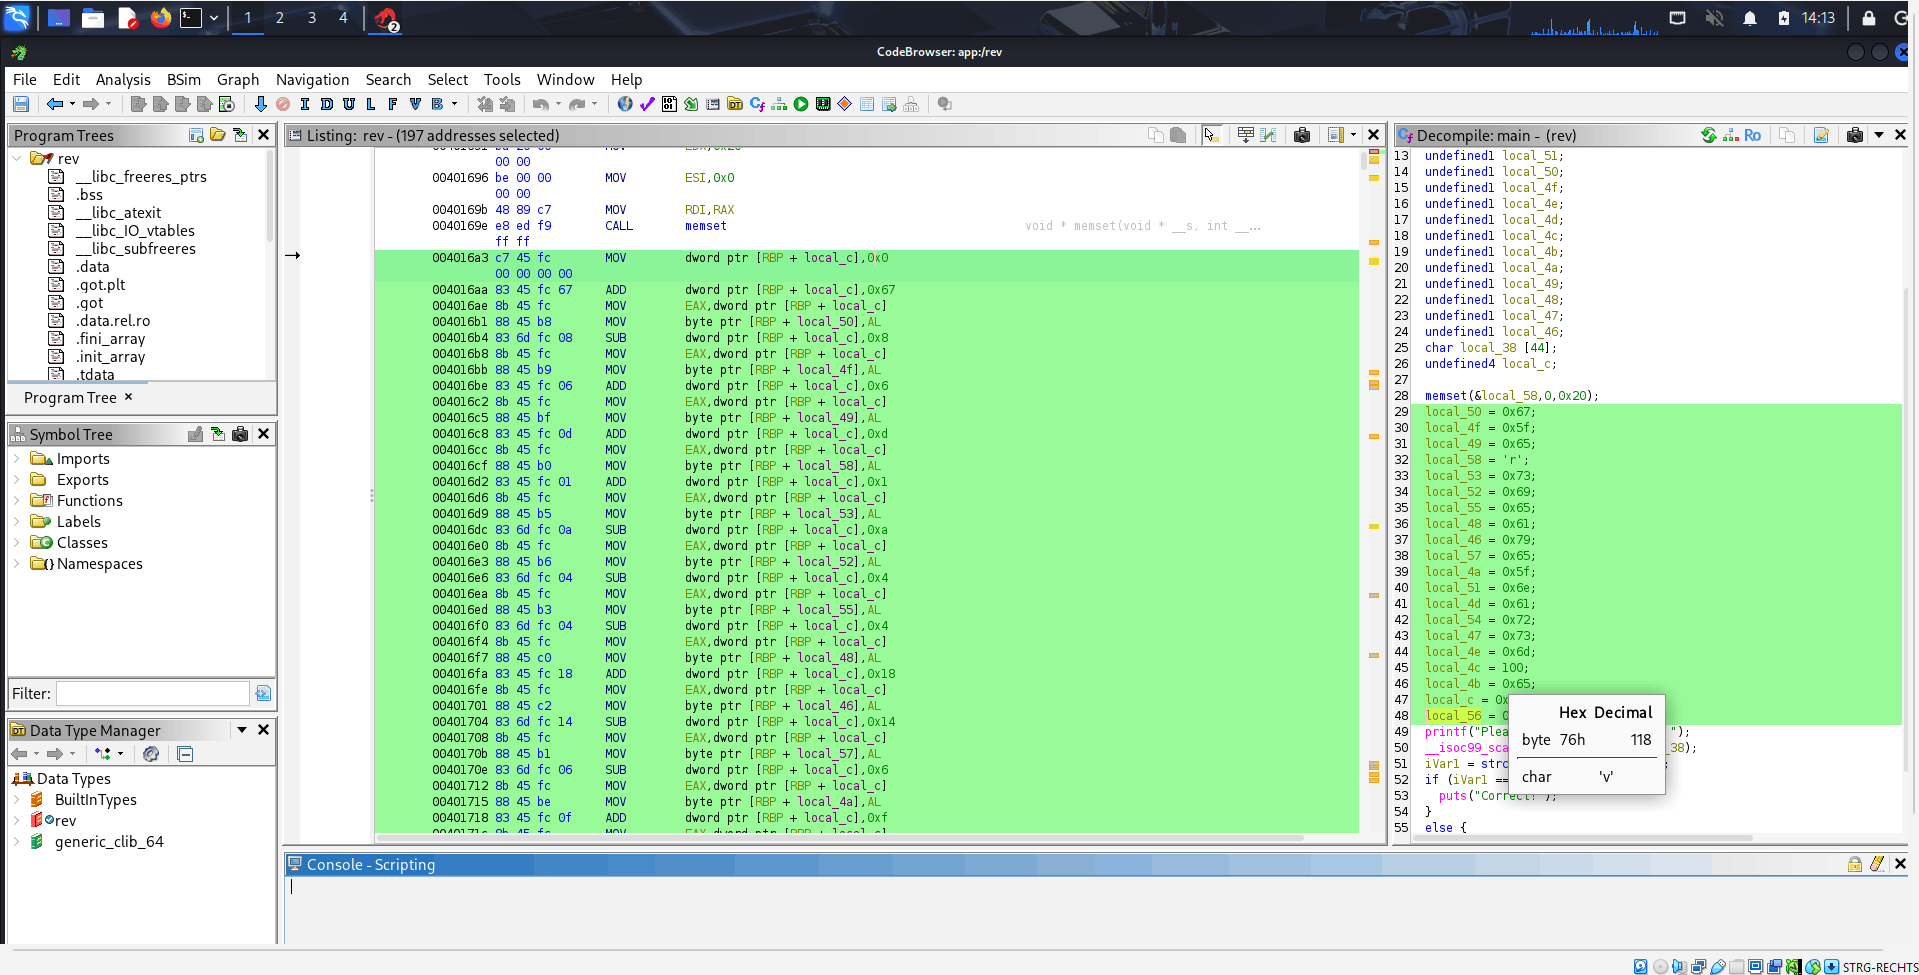Take a snapshot of the Listing window
This screenshot has height=975, width=1919.
coord(1302,135)
